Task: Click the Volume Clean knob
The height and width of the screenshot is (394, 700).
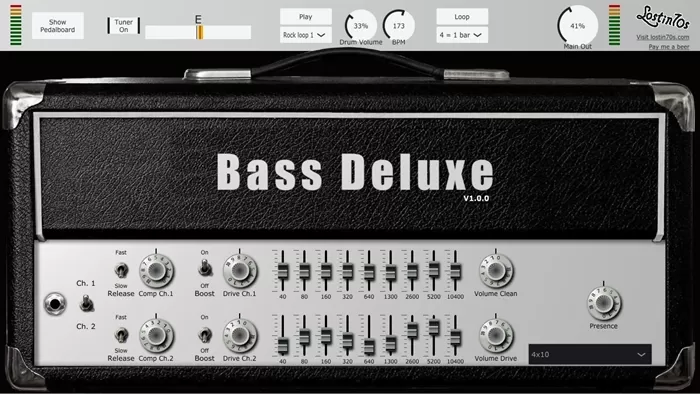Action: (x=496, y=271)
